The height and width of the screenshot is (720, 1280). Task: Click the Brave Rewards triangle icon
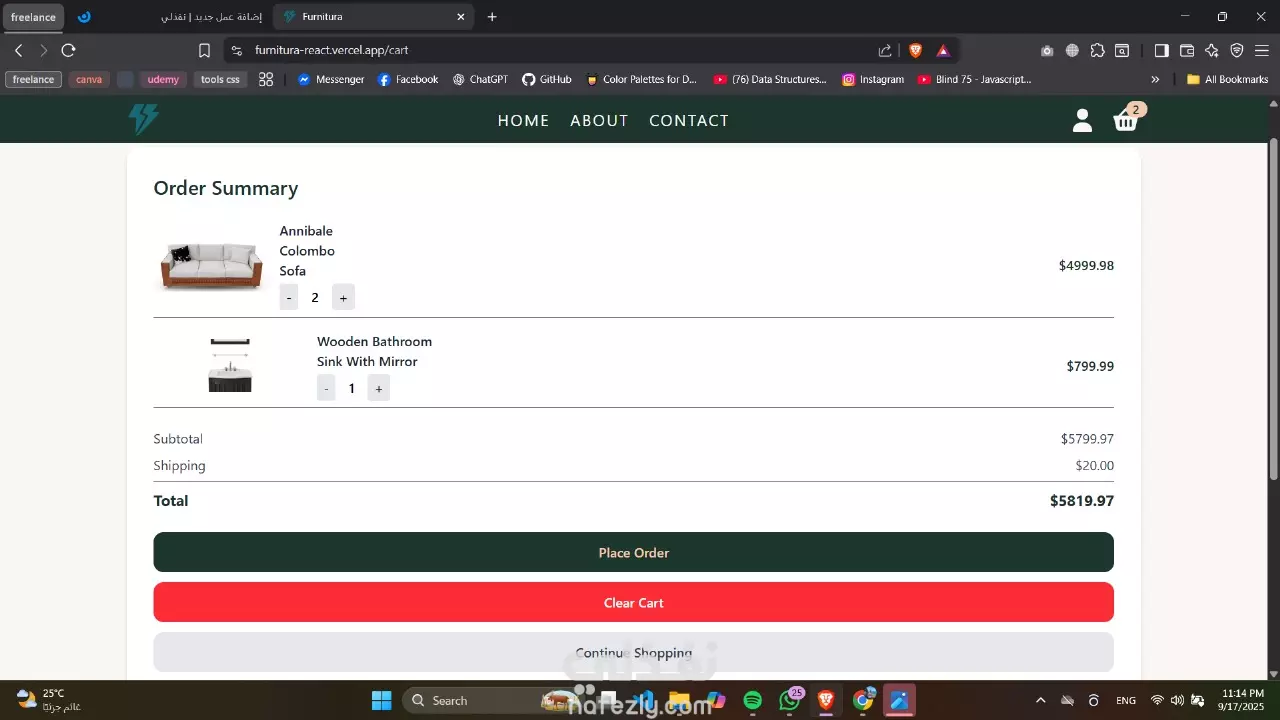click(x=943, y=50)
